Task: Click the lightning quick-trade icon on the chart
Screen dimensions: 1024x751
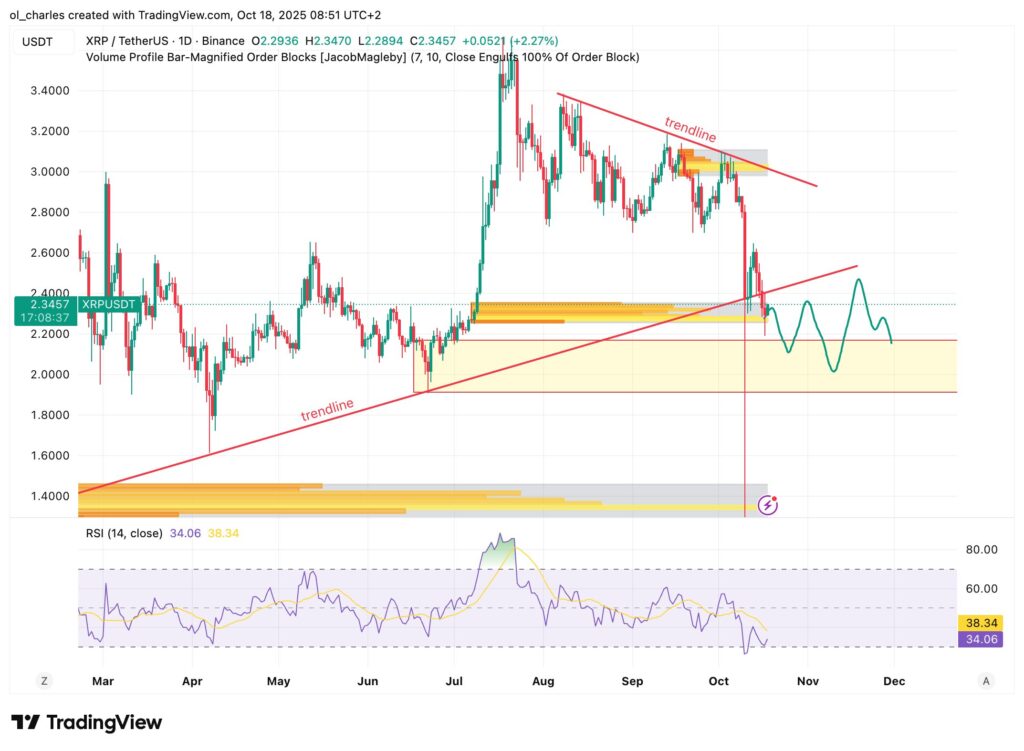Action: point(766,506)
